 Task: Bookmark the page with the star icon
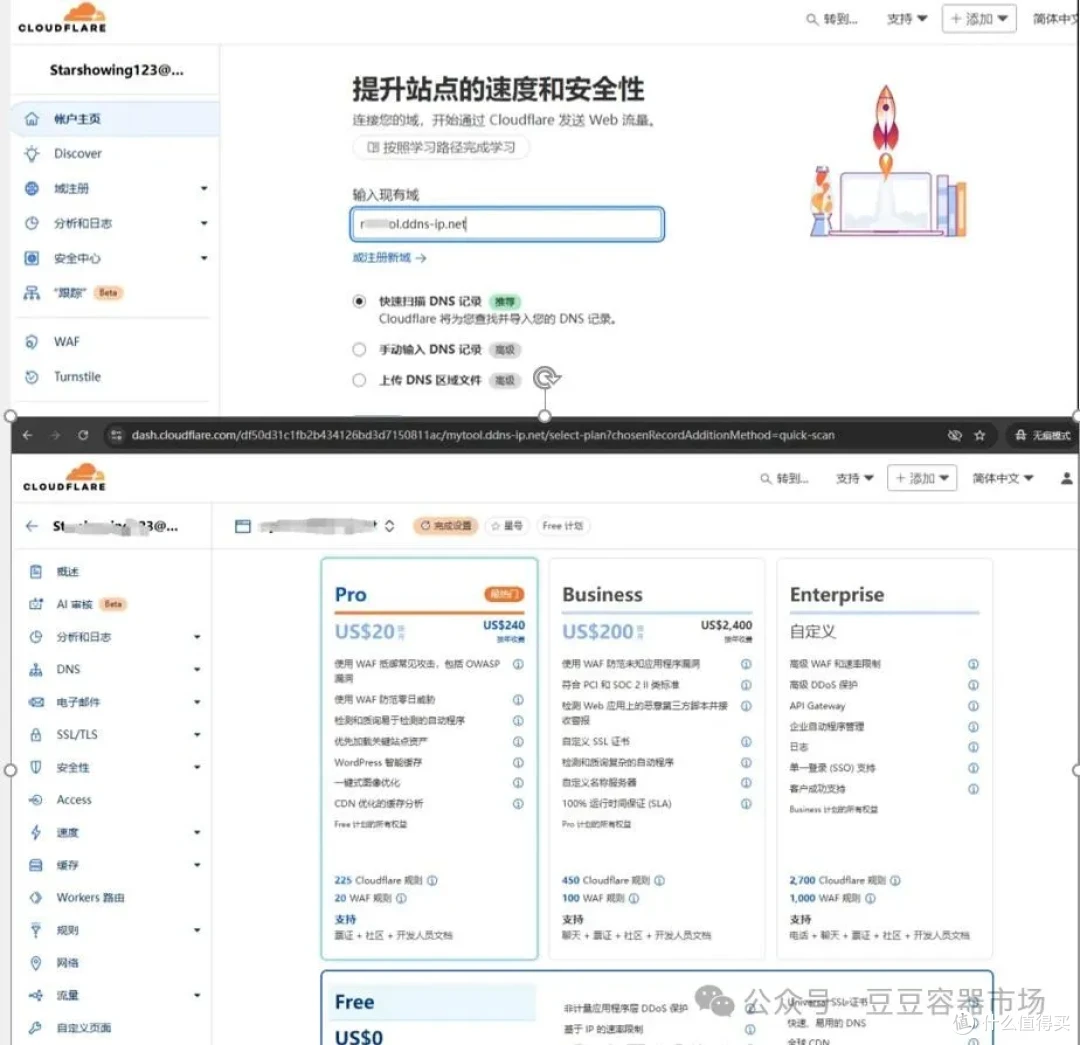979,435
